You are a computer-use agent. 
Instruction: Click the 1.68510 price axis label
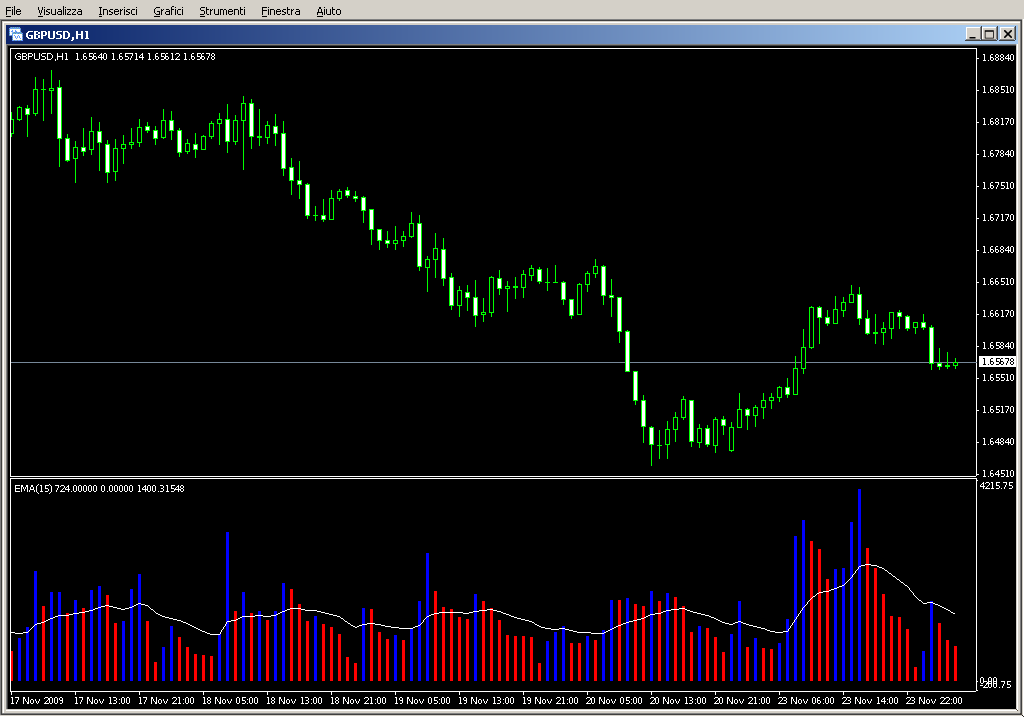point(998,89)
